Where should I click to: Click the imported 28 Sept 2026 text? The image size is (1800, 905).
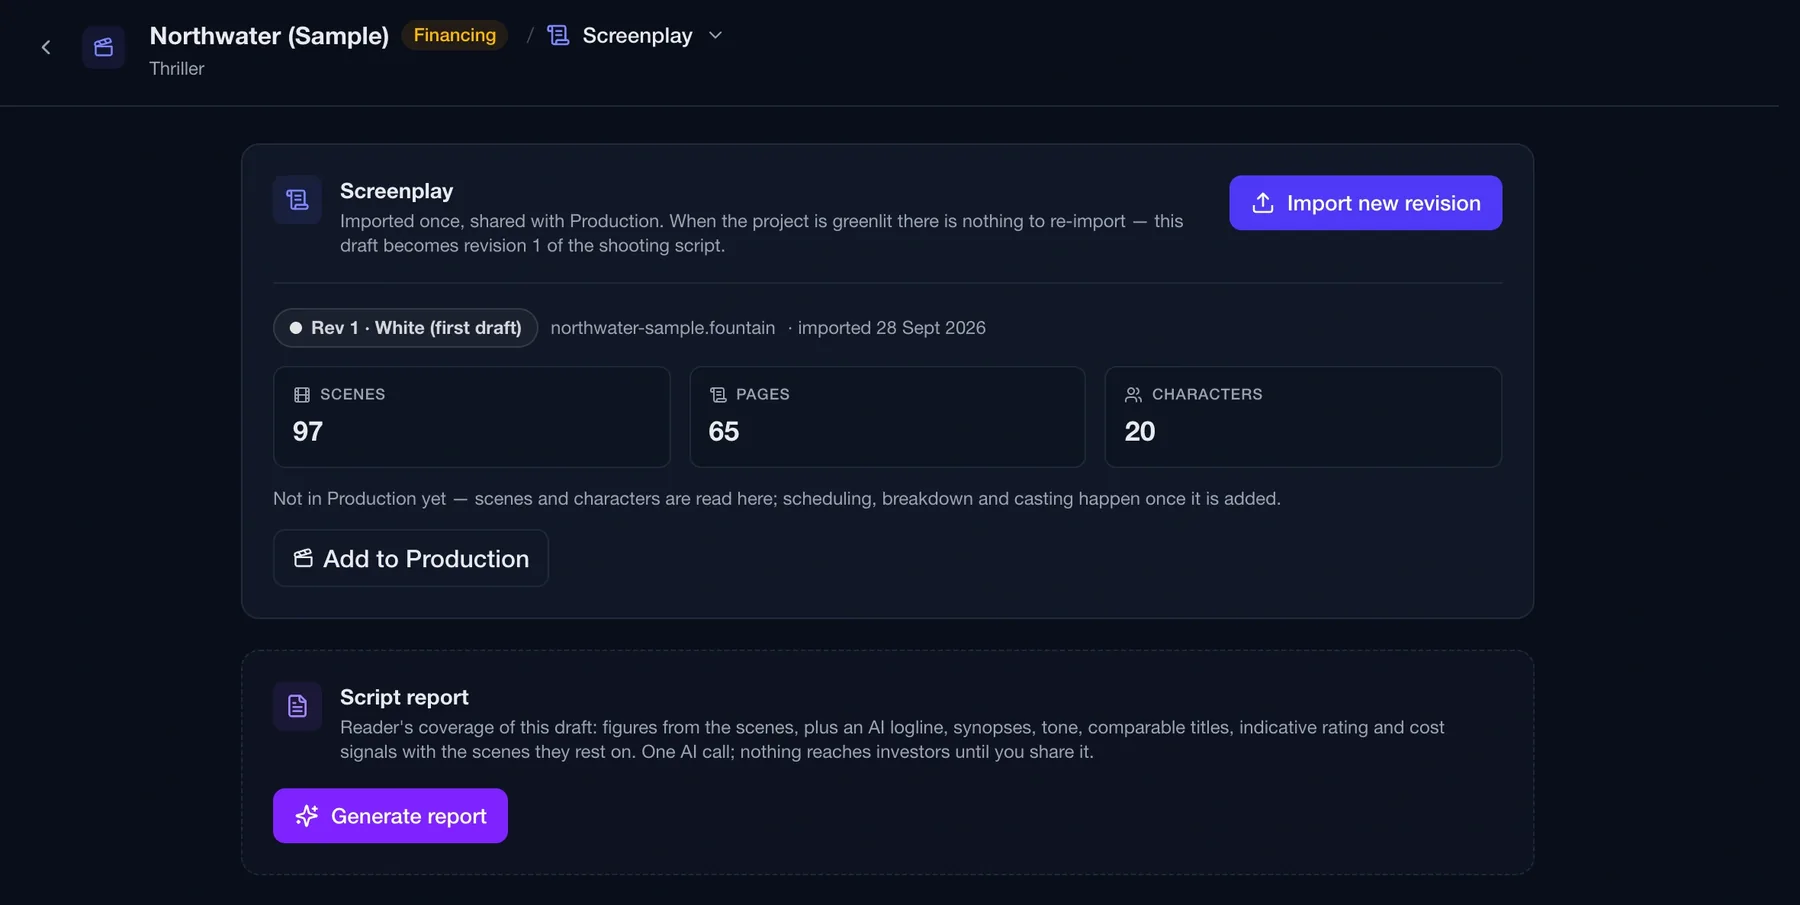click(891, 328)
